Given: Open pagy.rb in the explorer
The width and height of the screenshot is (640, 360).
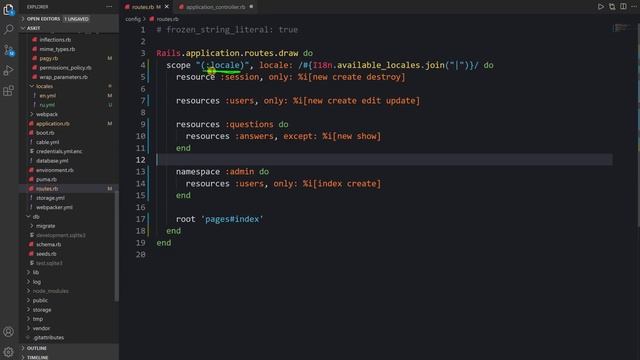Looking at the screenshot, I should pyautogui.click(x=49, y=58).
